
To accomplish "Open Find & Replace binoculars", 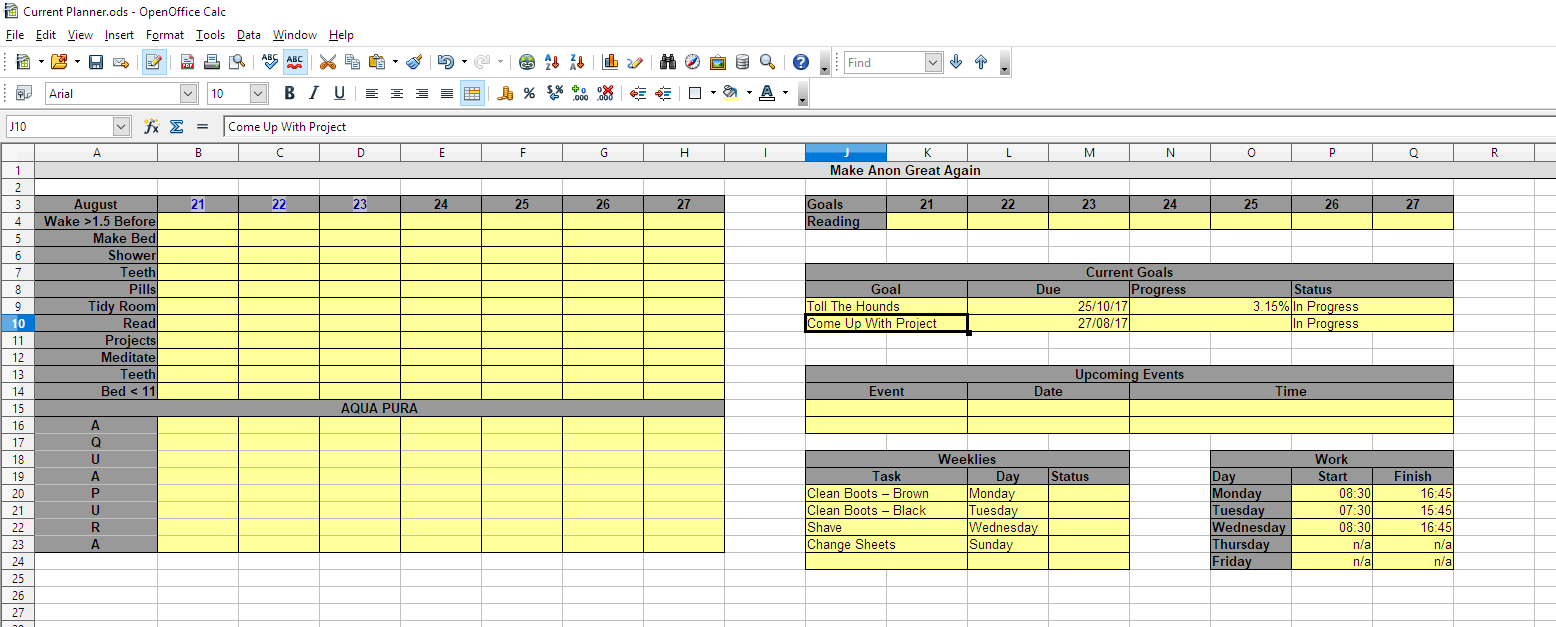I will point(668,62).
